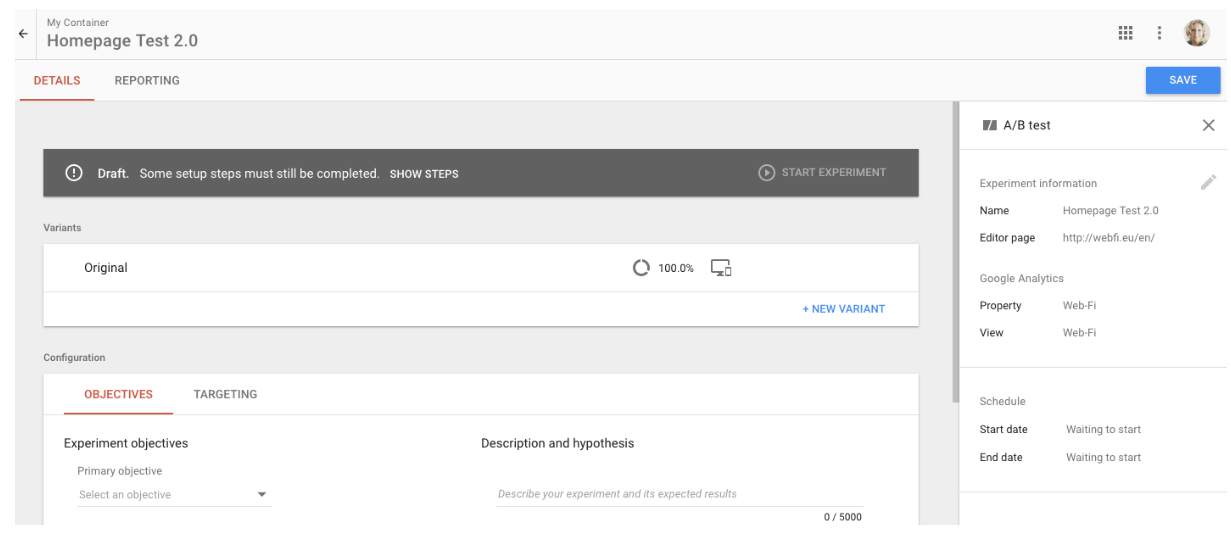Close the A/B test side panel
1231x537 pixels.
coord(1208,125)
